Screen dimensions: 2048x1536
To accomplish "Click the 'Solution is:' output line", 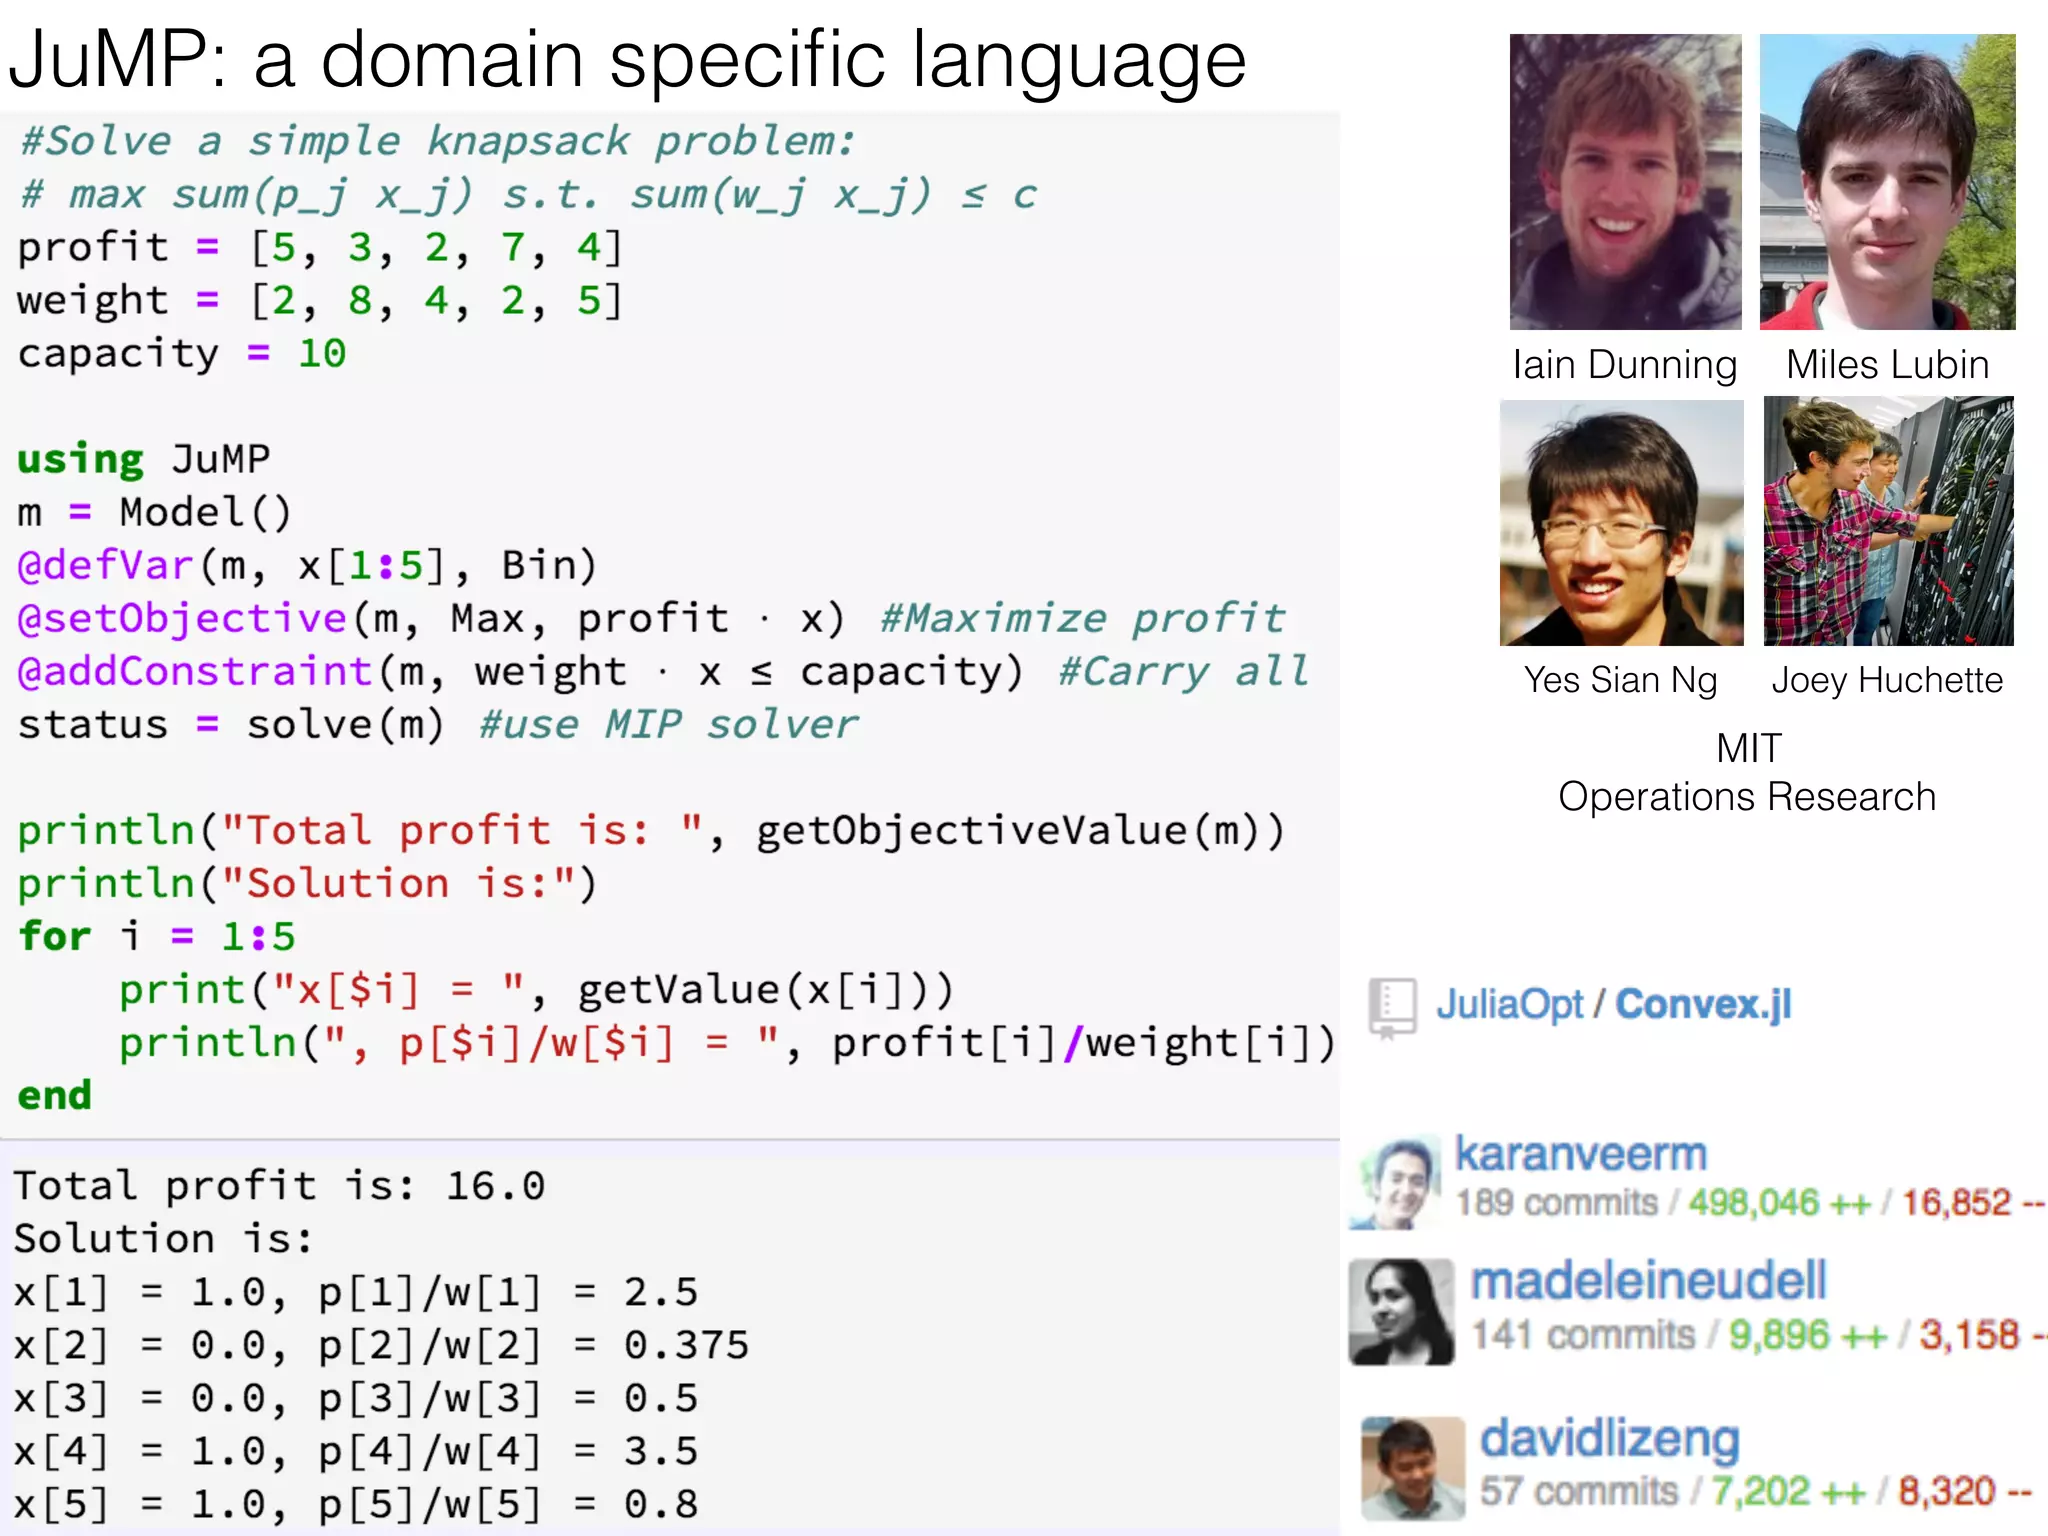I will tap(163, 1240).
